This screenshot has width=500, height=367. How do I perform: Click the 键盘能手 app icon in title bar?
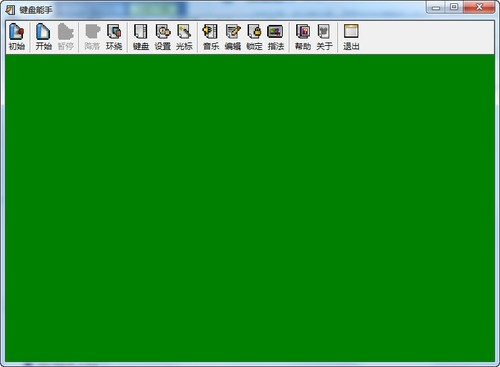pyautogui.click(x=10, y=10)
